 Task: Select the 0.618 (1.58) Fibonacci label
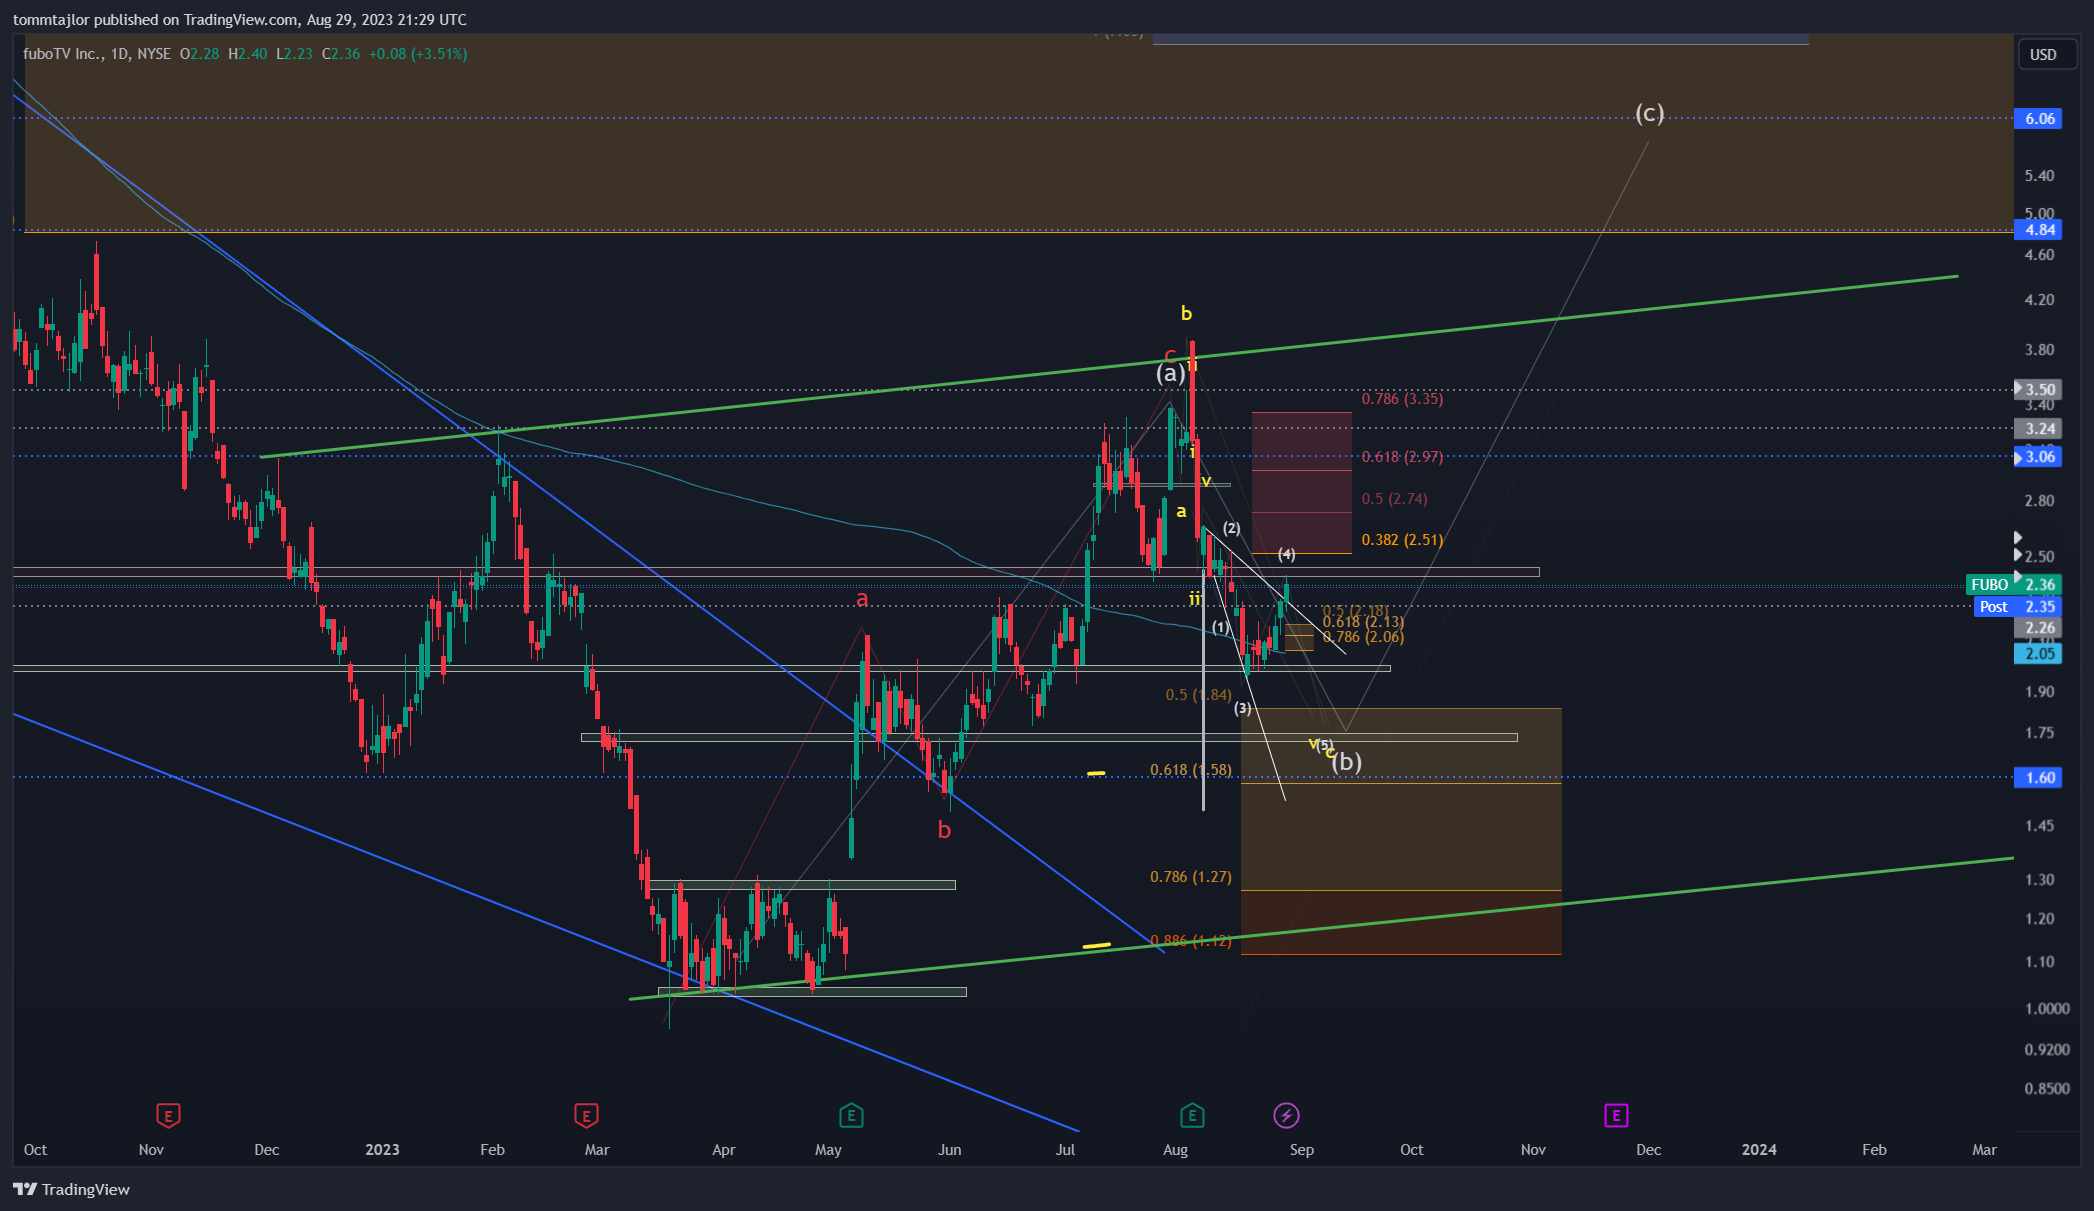click(x=1191, y=770)
